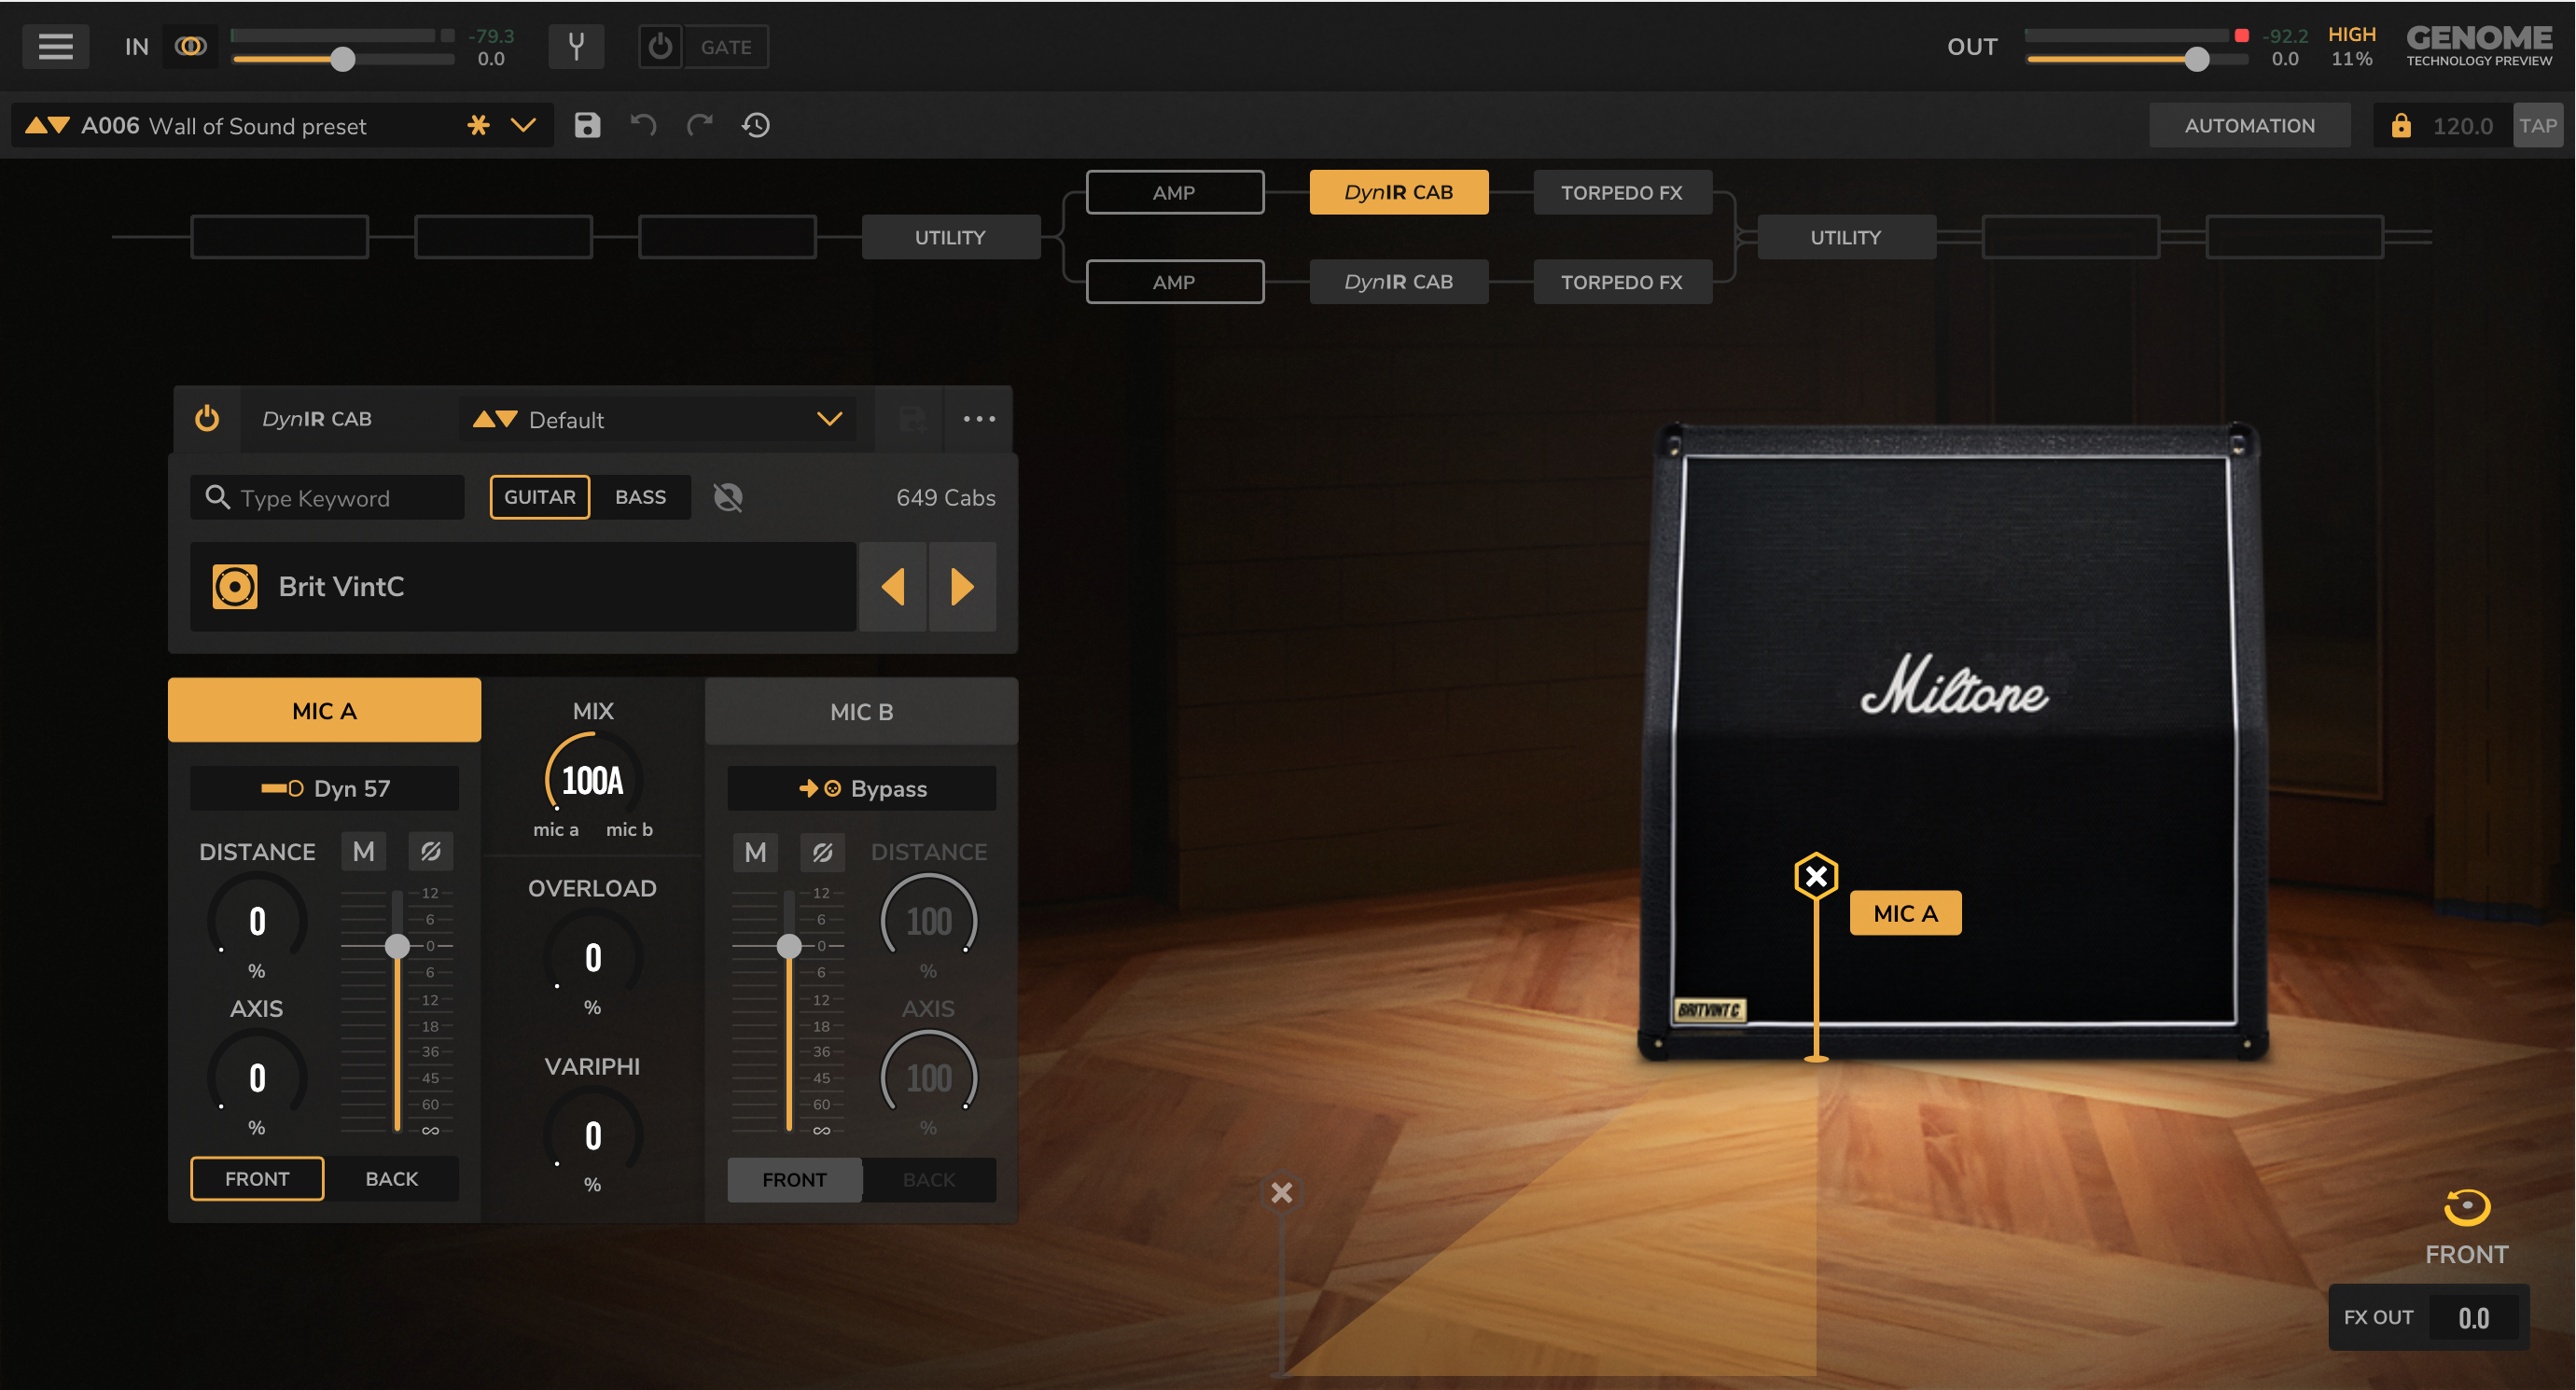The width and height of the screenshot is (2576, 1390).
Task: Toggle the tempo lock icon
Action: (x=2401, y=125)
